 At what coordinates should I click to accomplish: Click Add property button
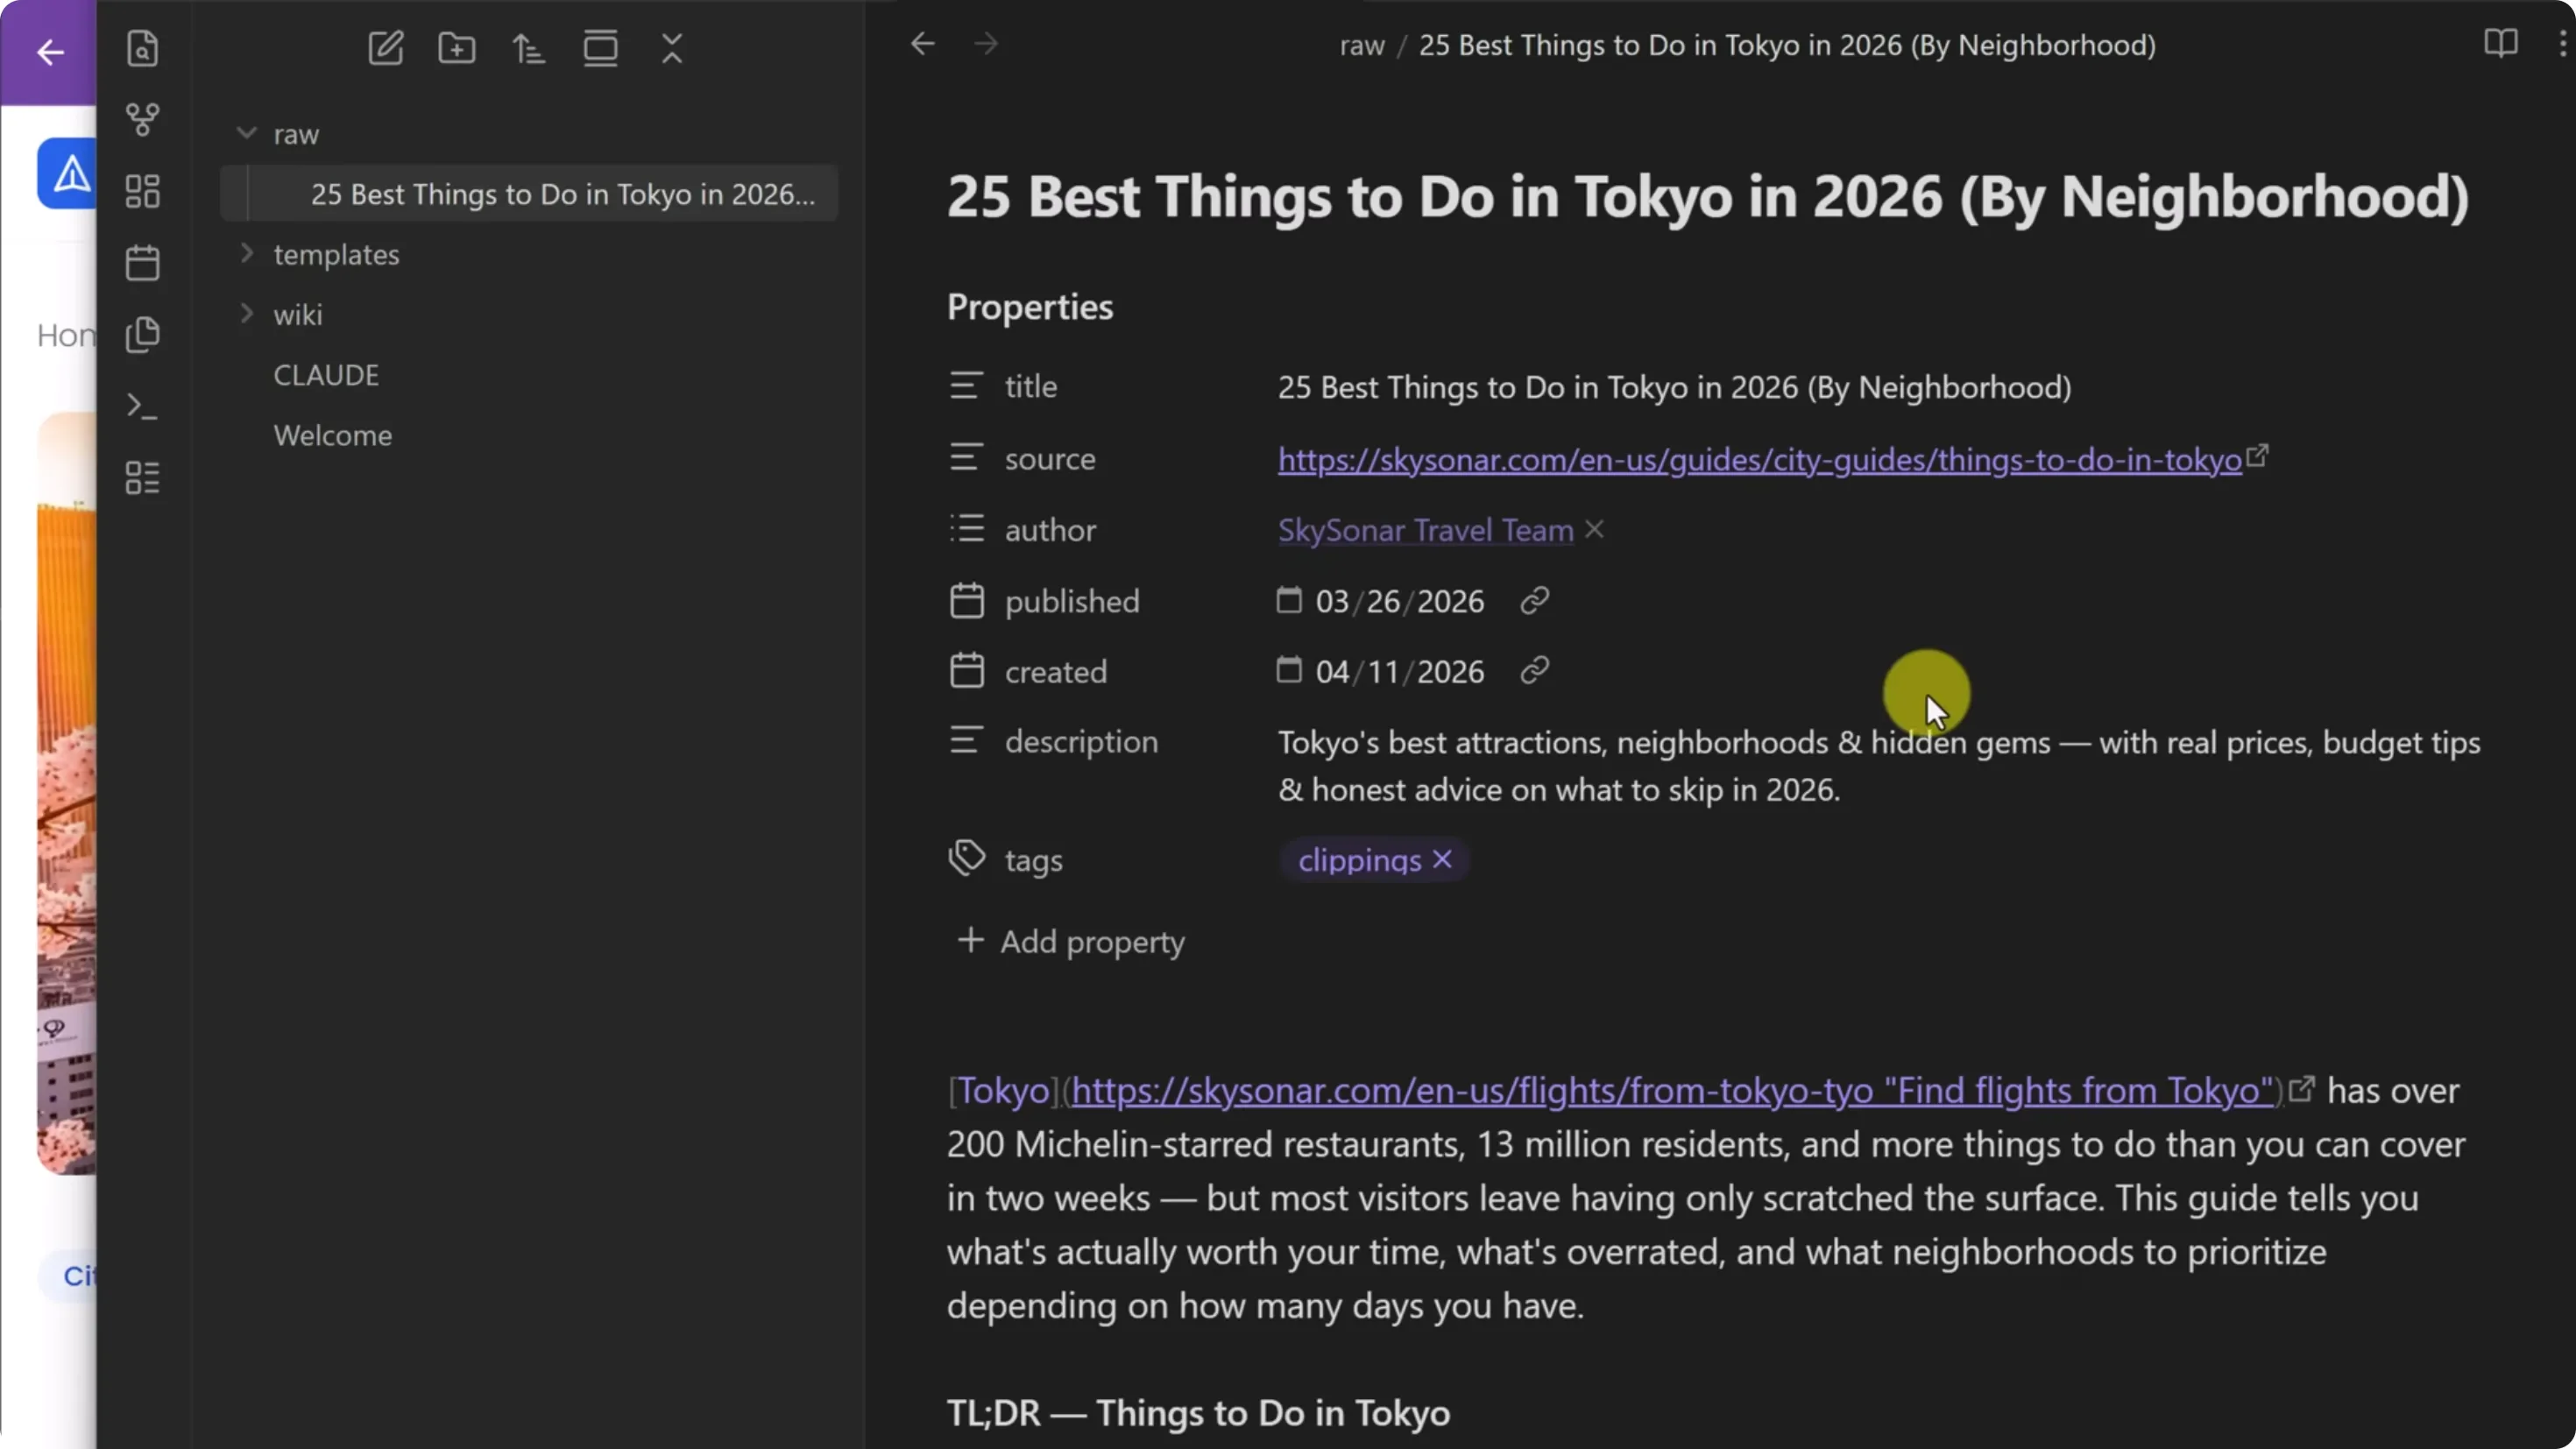coord(1071,941)
